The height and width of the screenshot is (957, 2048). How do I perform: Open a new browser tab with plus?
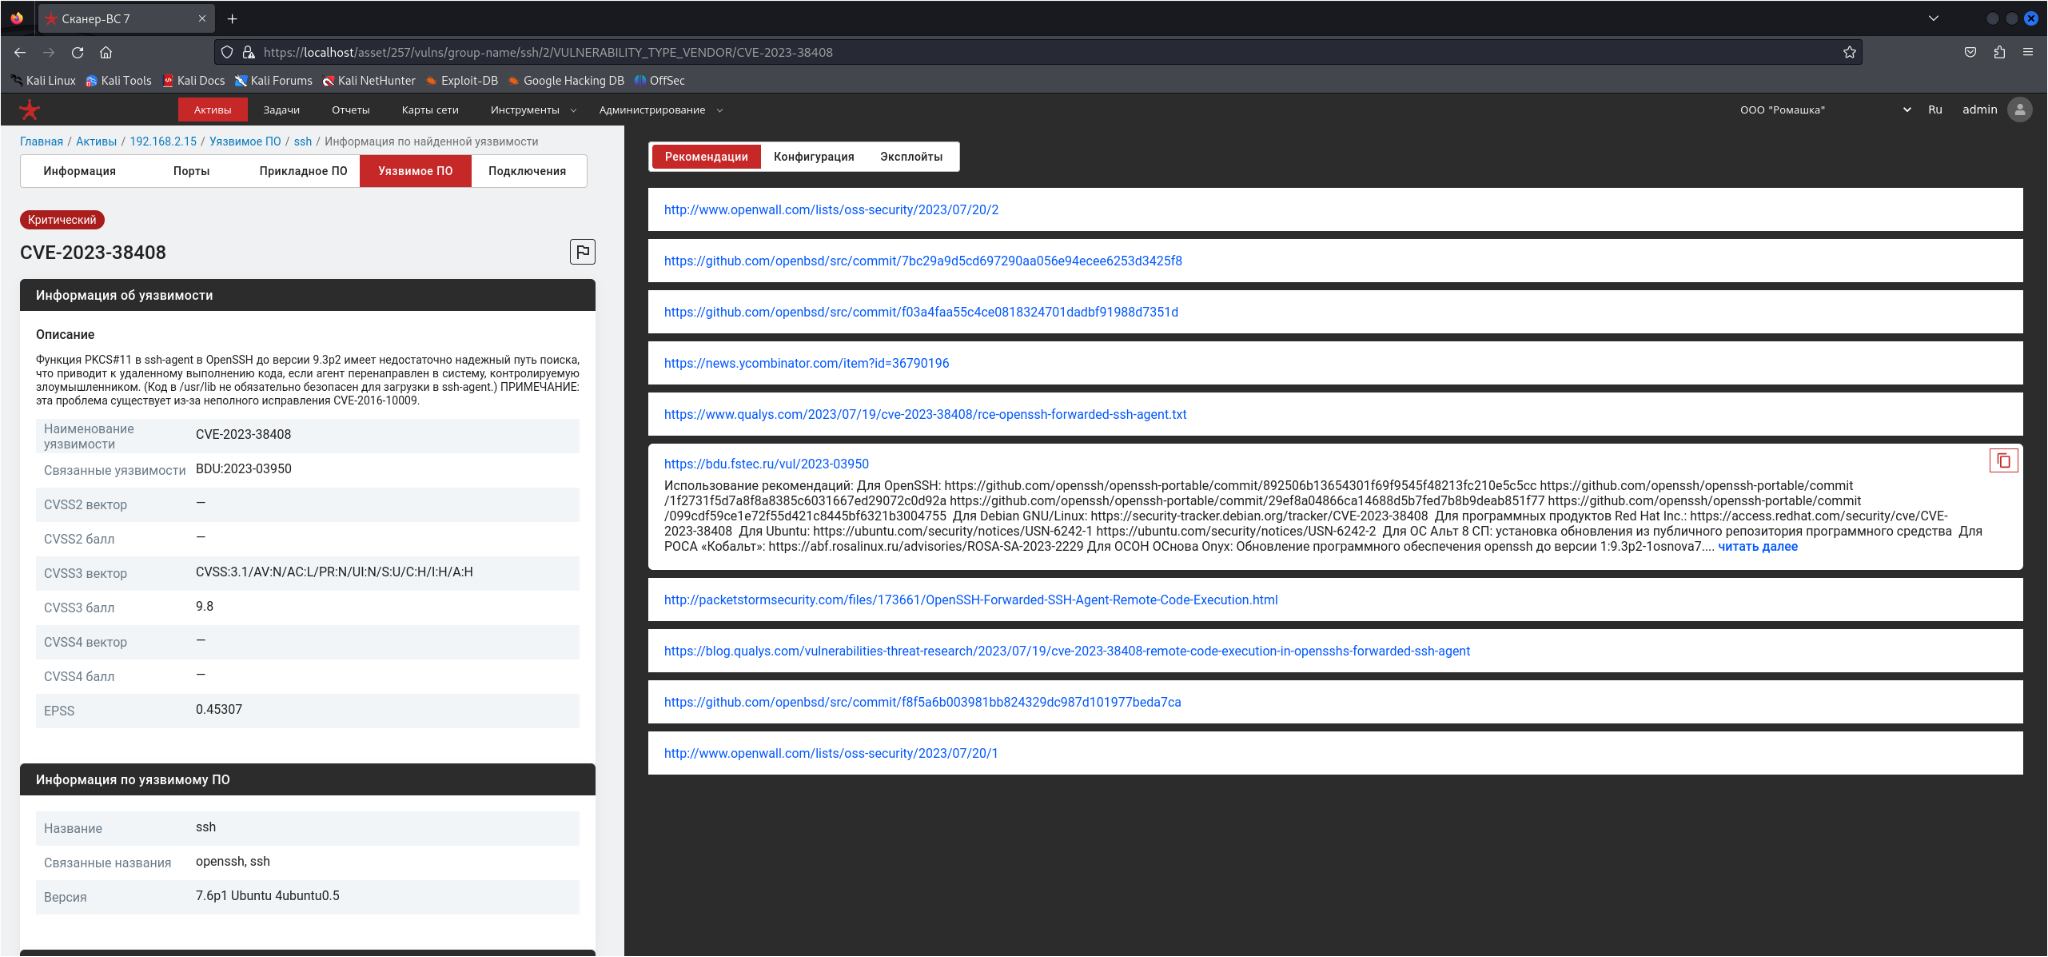232,18
